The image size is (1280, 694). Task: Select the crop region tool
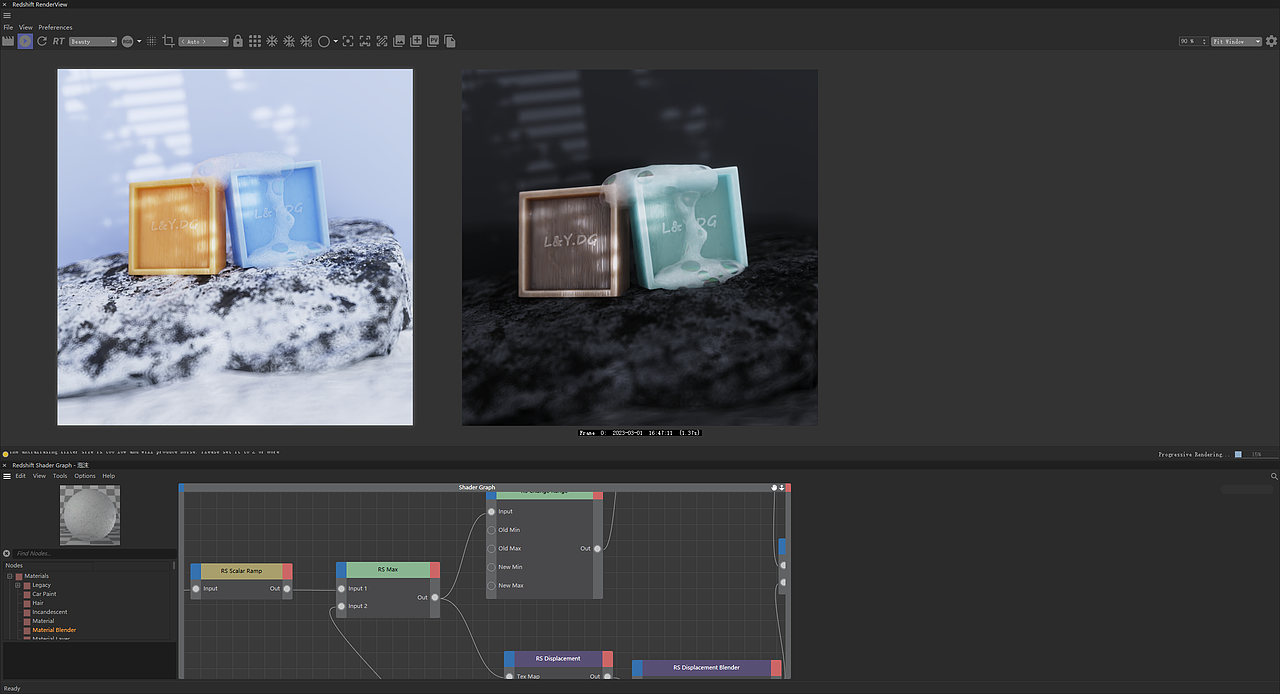pyautogui.click(x=168, y=41)
